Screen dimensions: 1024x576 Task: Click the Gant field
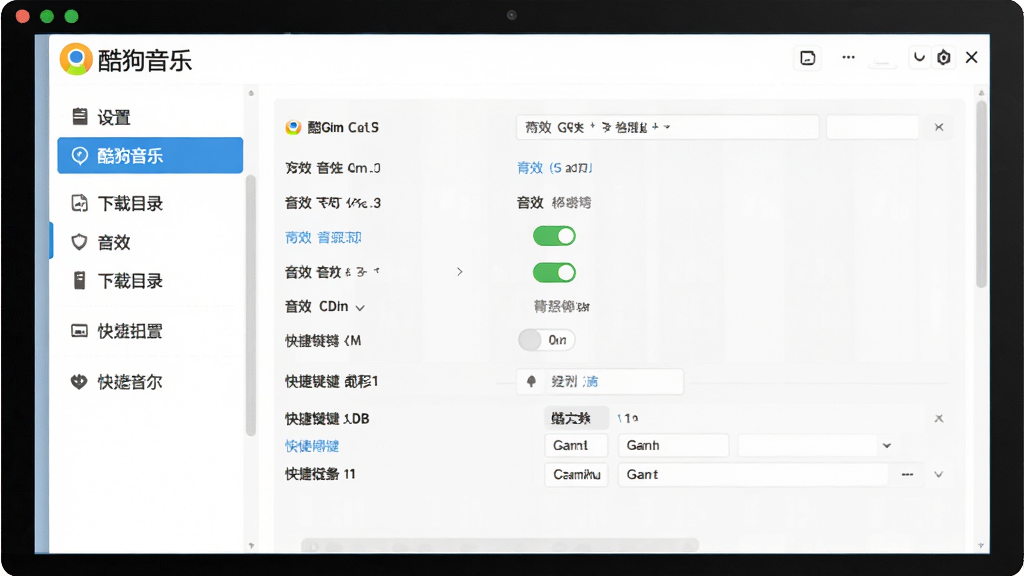[753, 475]
